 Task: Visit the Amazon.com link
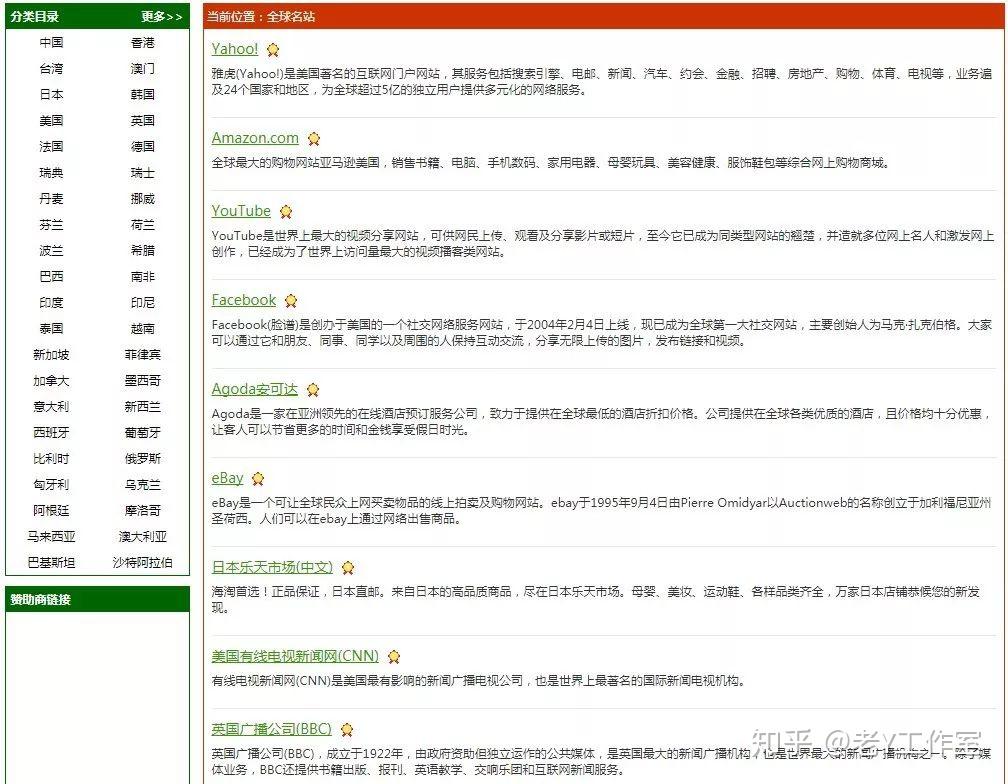(255, 138)
